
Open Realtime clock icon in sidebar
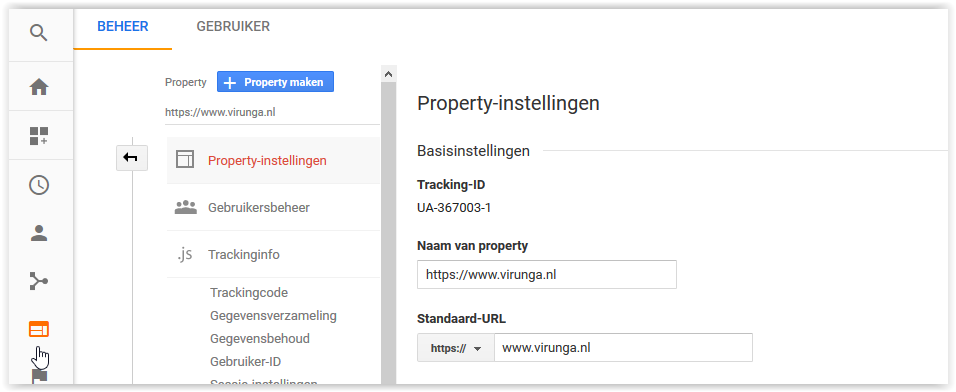point(39,185)
